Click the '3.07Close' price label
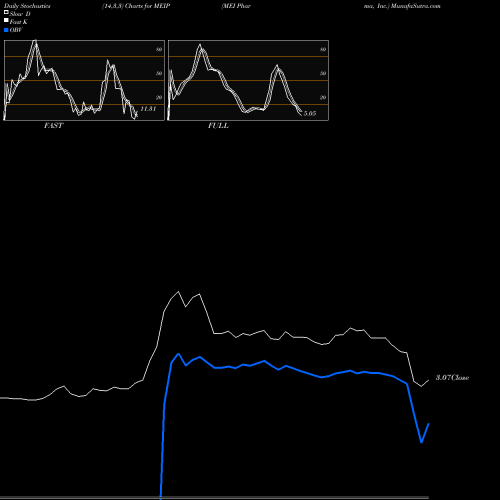The image size is (500, 500). click(452, 378)
